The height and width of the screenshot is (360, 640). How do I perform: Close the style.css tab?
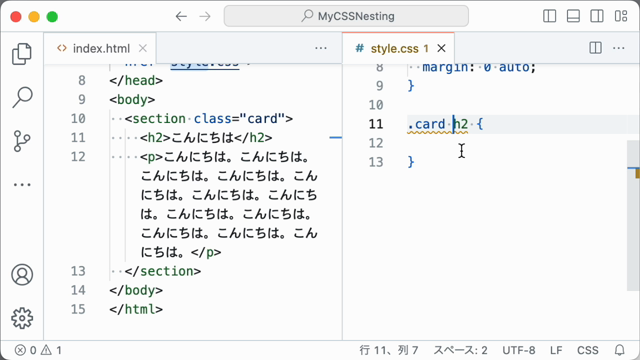coord(441,49)
